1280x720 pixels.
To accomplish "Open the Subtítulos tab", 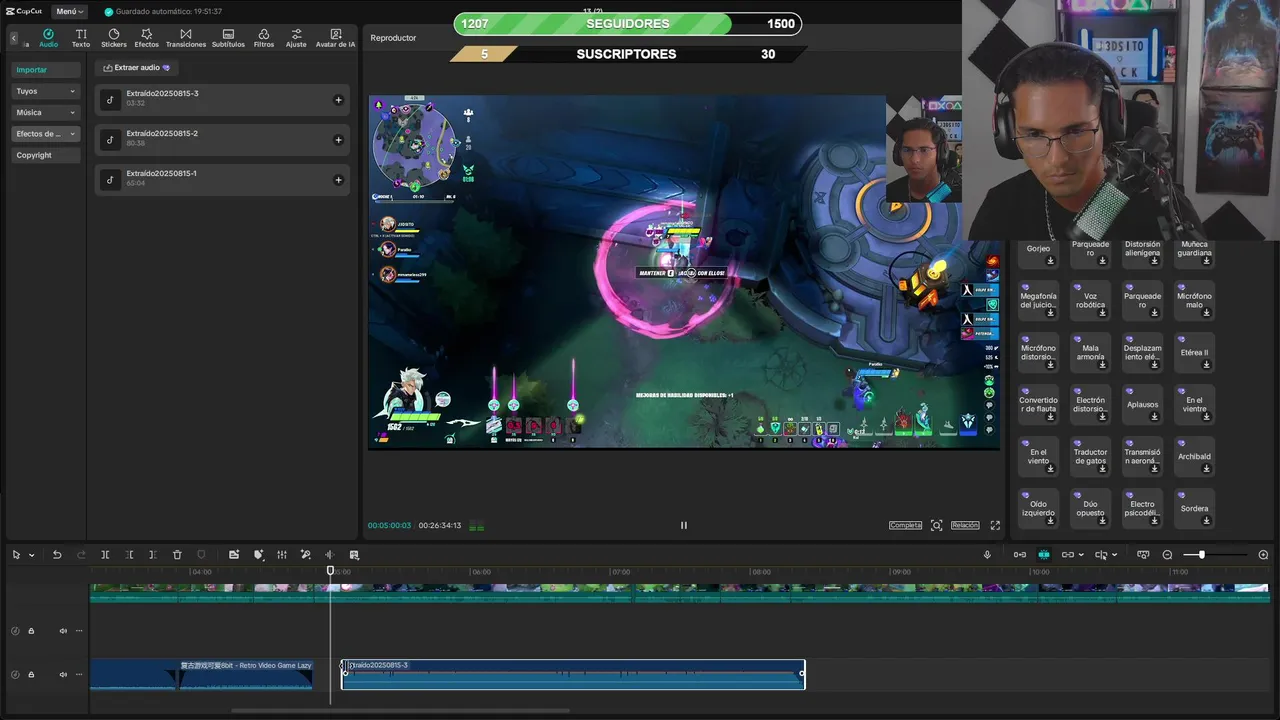I will pyautogui.click(x=228, y=38).
